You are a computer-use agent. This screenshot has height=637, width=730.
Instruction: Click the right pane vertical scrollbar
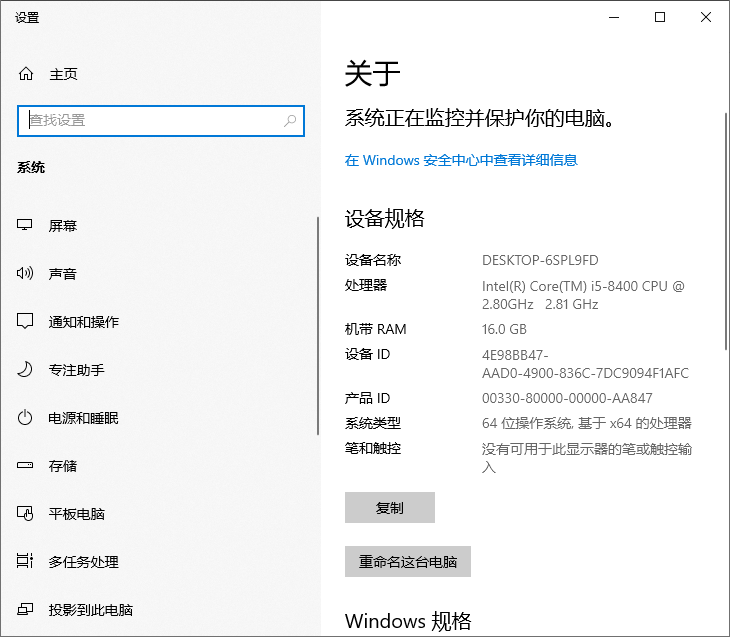(x=726, y=231)
